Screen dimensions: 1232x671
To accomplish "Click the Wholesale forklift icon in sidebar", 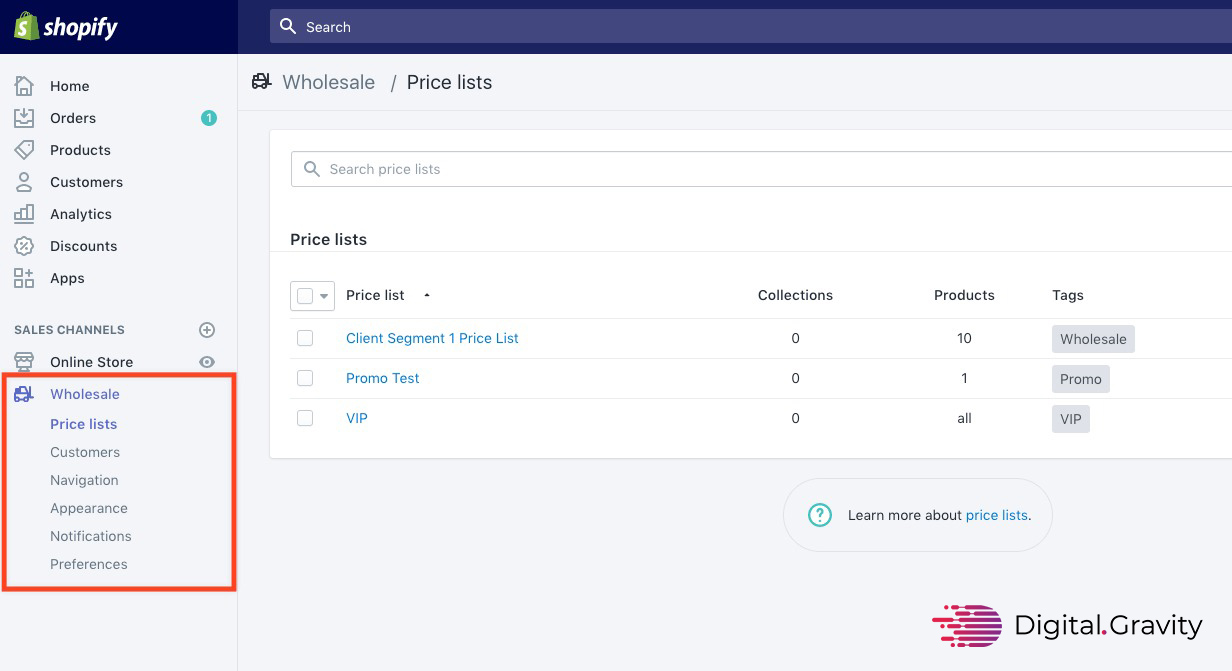I will [x=24, y=394].
